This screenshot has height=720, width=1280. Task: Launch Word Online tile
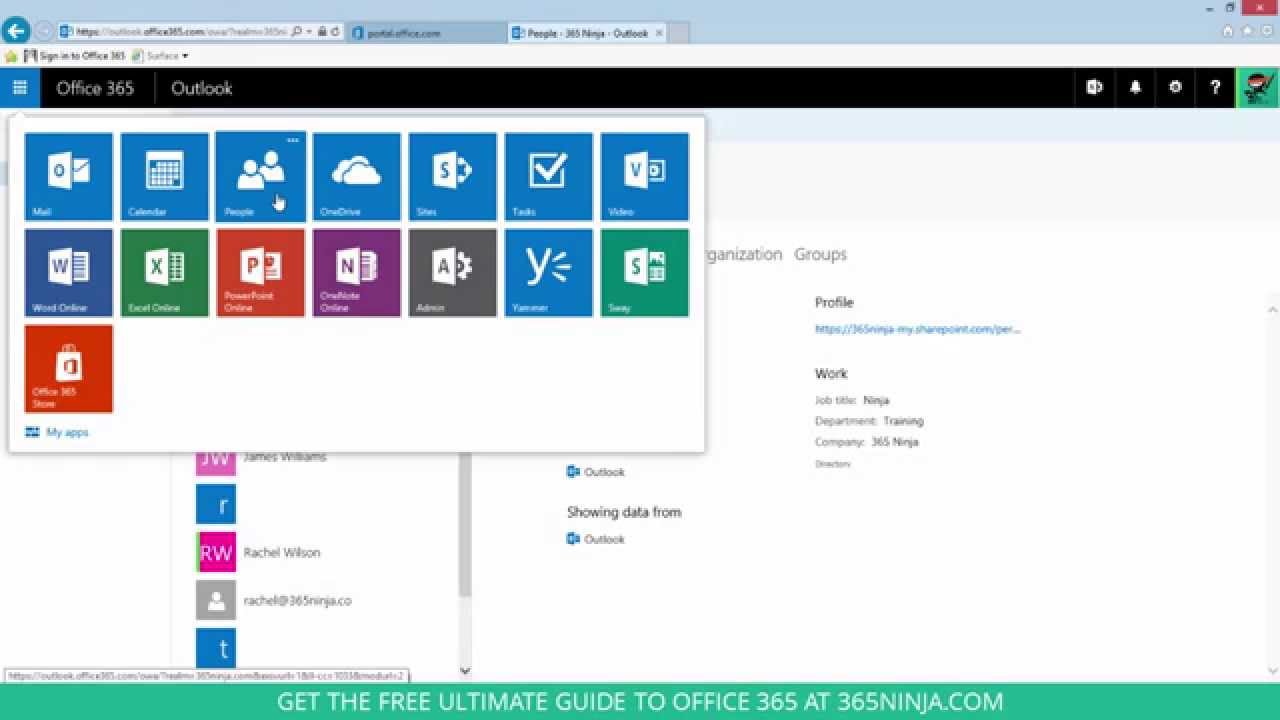click(x=69, y=273)
